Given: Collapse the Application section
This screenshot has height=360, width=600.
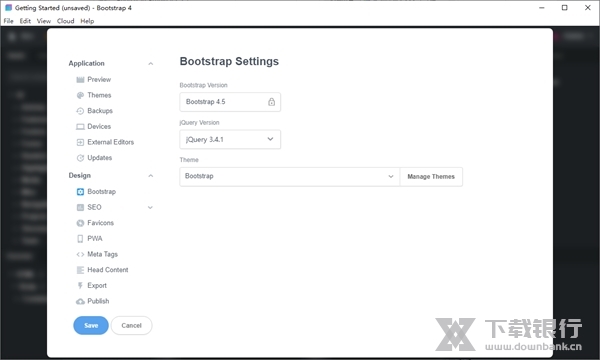Looking at the screenshot, I should click(x=150, y=64).
